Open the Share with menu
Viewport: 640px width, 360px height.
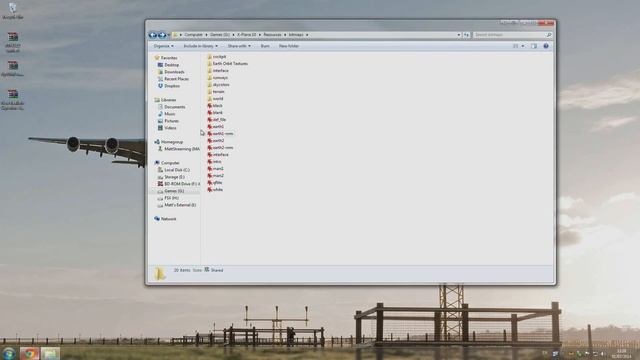coord(239,46)
